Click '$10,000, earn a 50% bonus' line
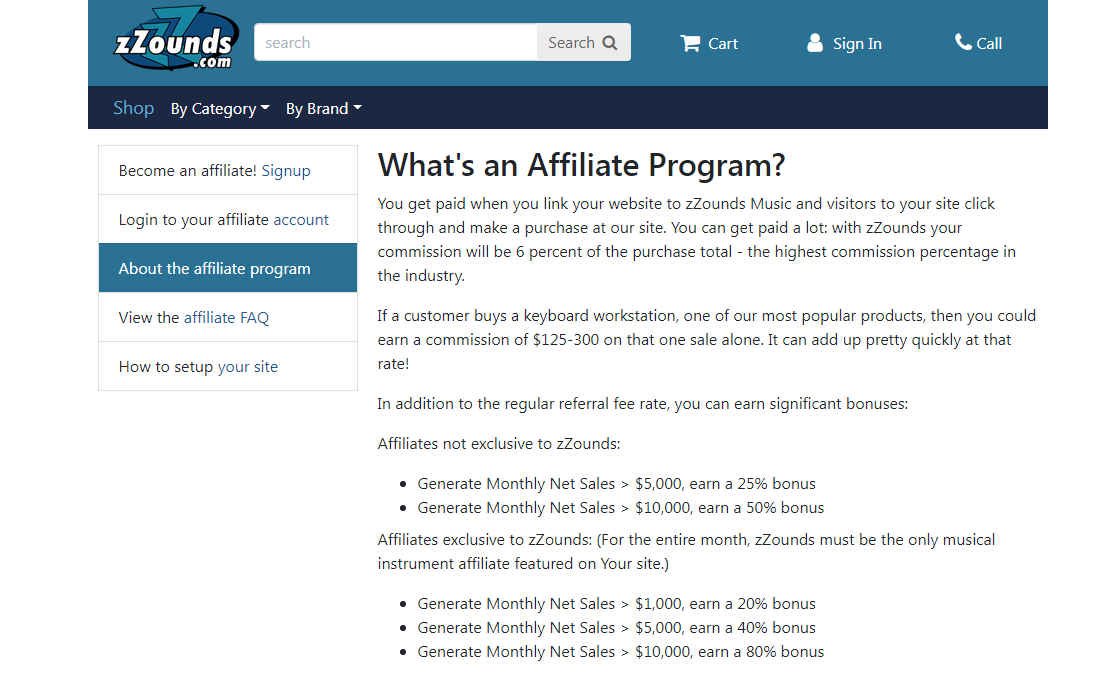Image resolution: width=1115 pixels, height=673 pixels. 620,508
